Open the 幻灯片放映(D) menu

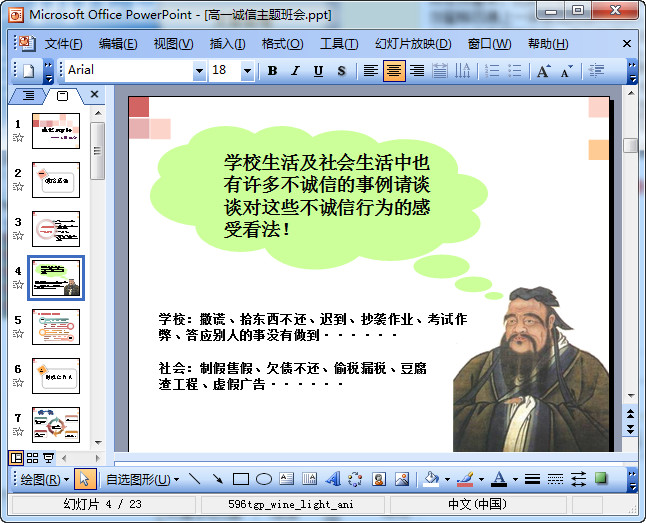pos(413,44)
